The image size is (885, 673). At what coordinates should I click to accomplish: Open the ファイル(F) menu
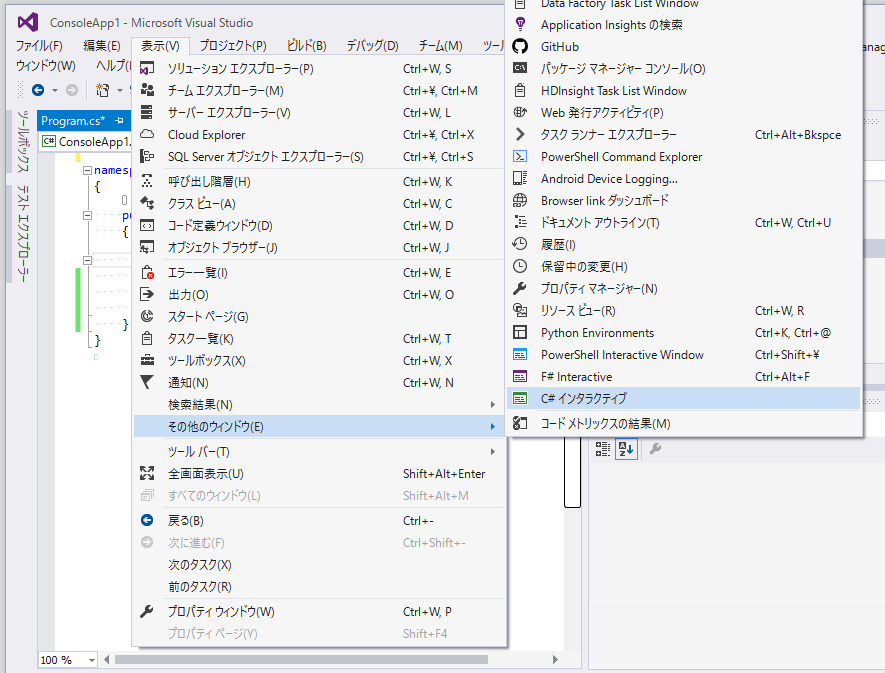point(39,46)
